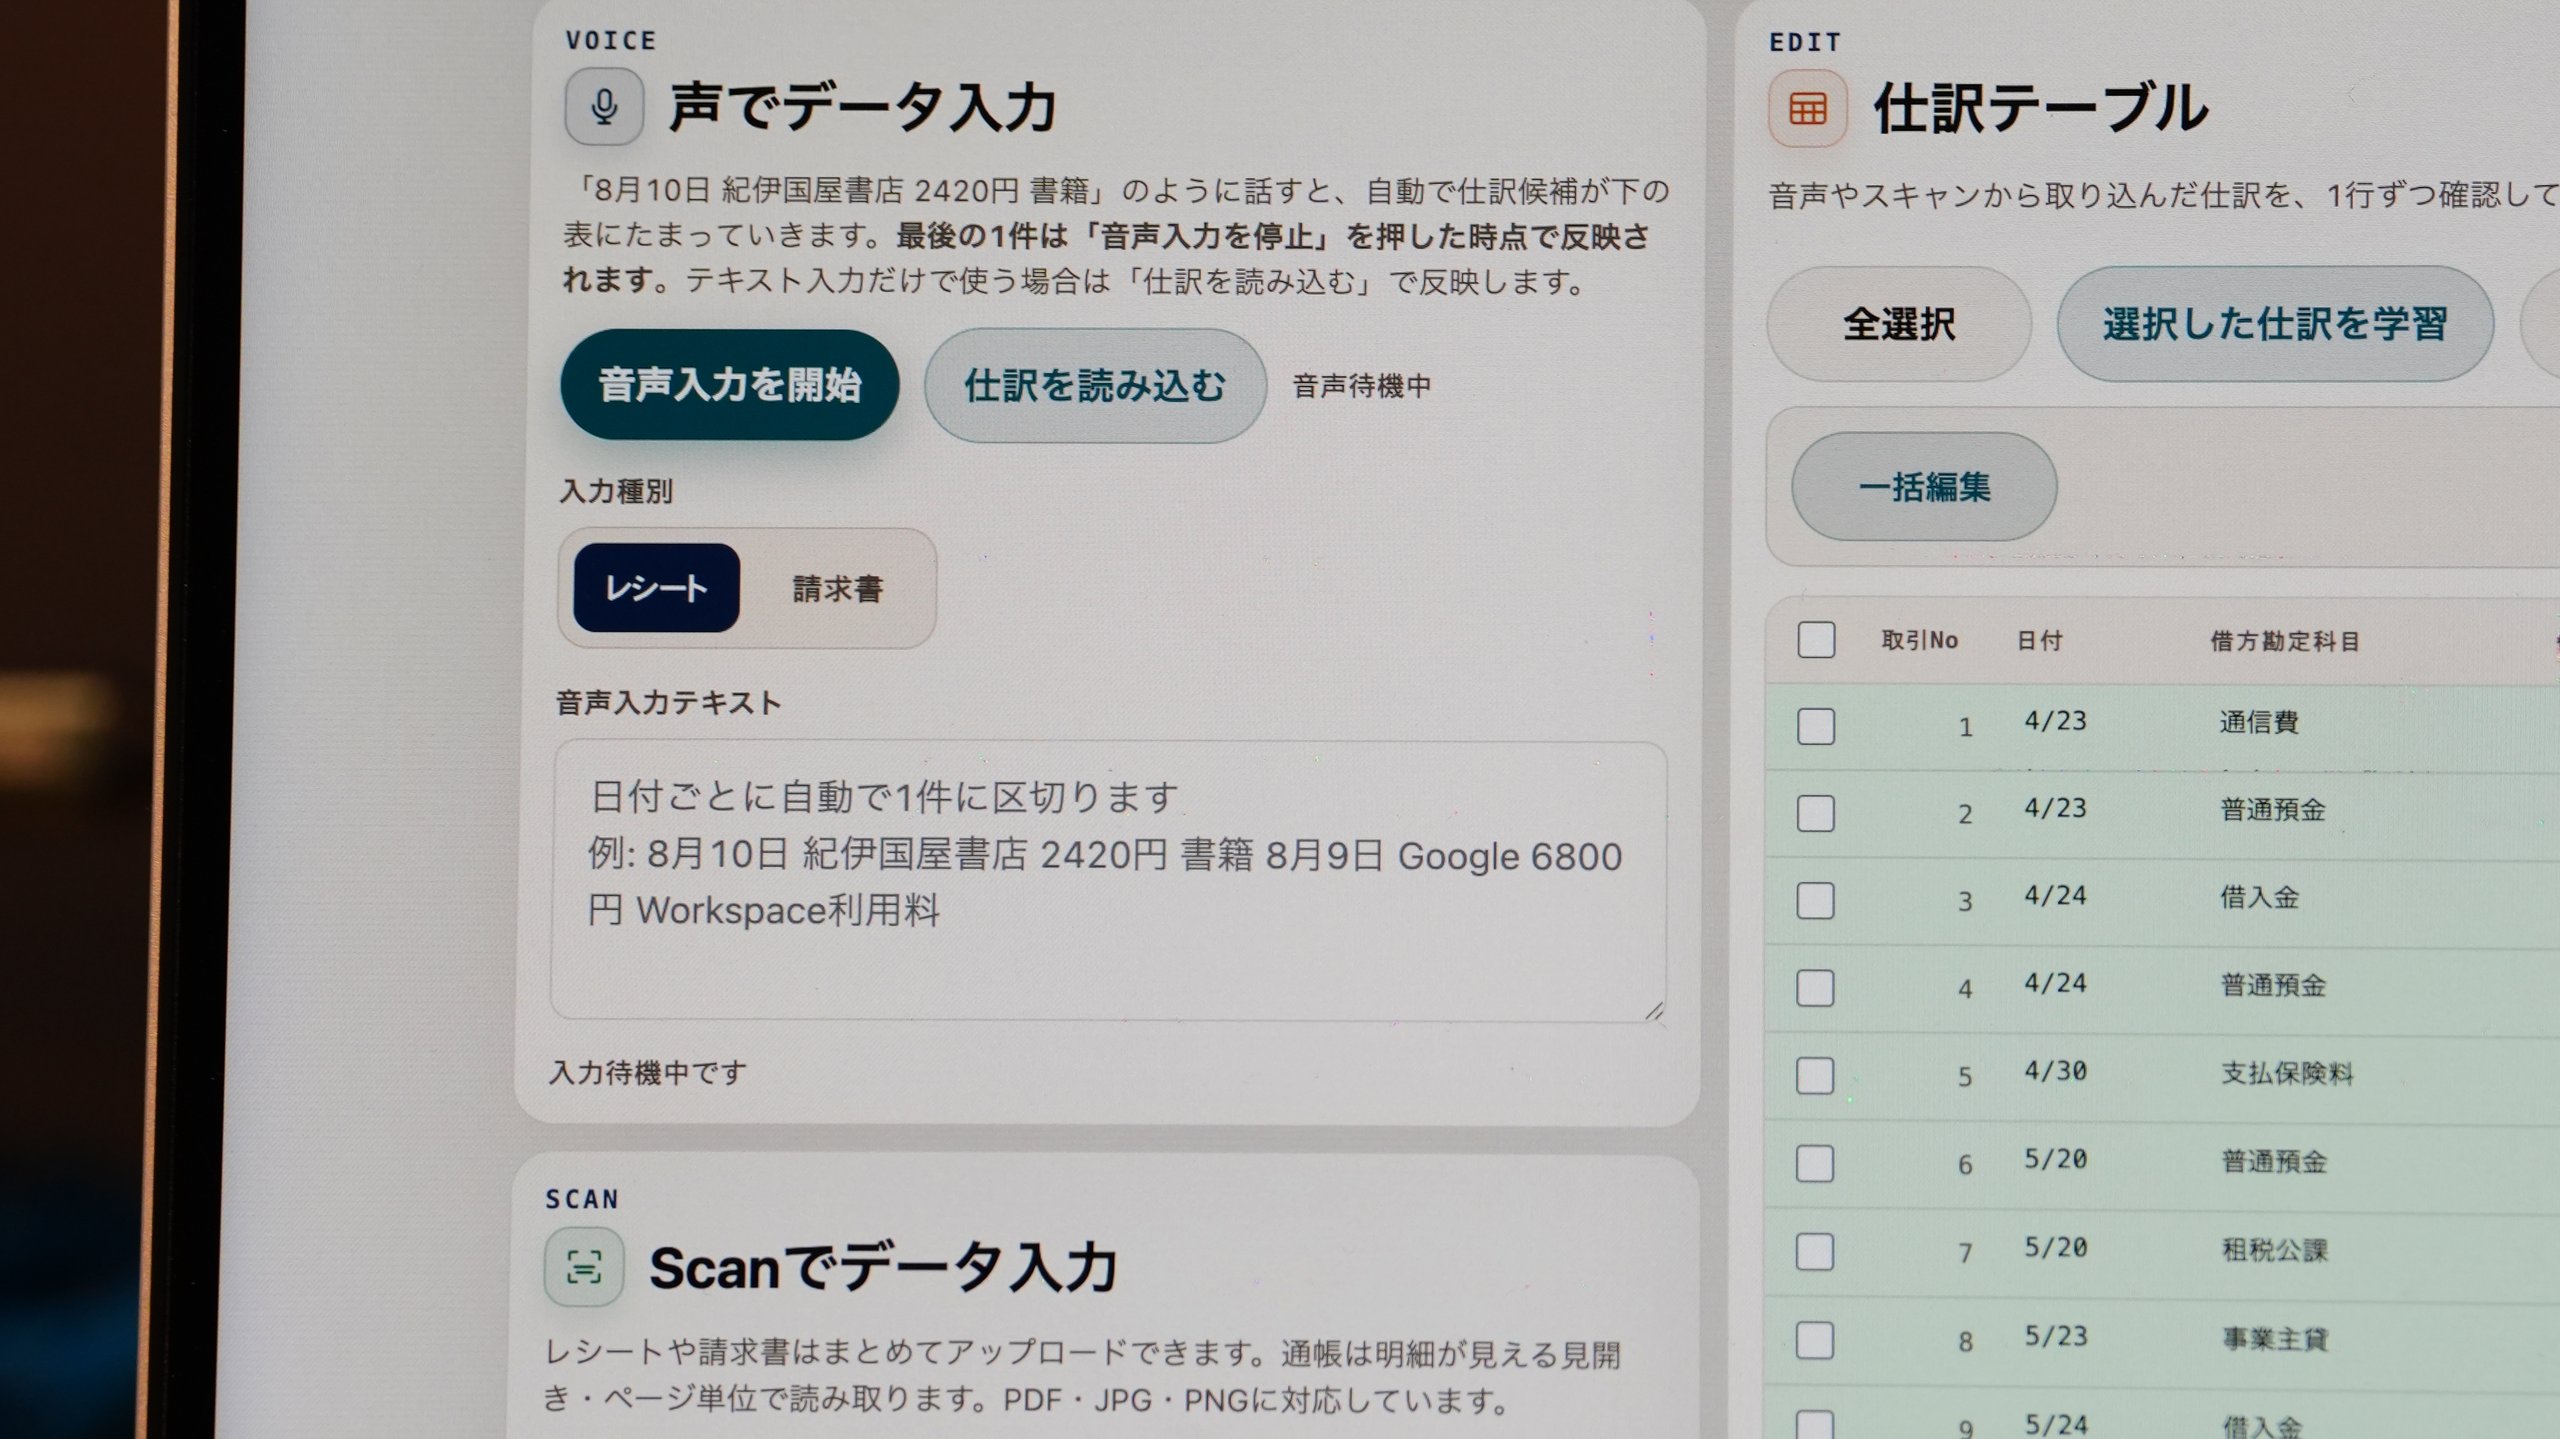Click the 声でデータ入力 heading
The width and height of the screenshot is (2560, 1439).
[862, 107]
